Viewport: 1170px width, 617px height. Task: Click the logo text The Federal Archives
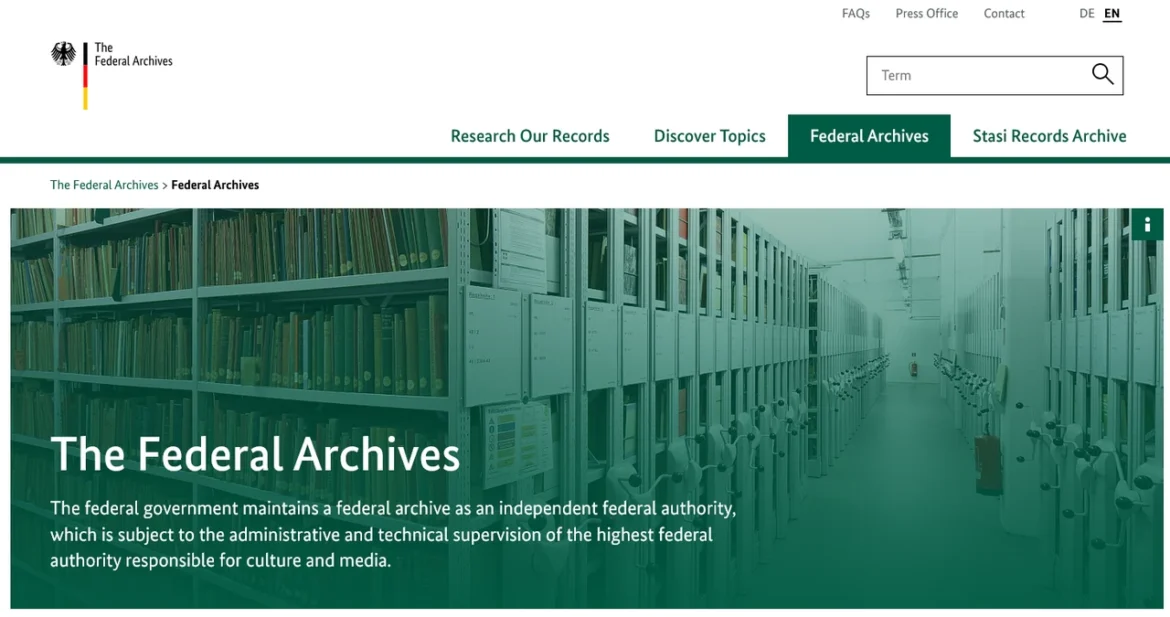133,55
